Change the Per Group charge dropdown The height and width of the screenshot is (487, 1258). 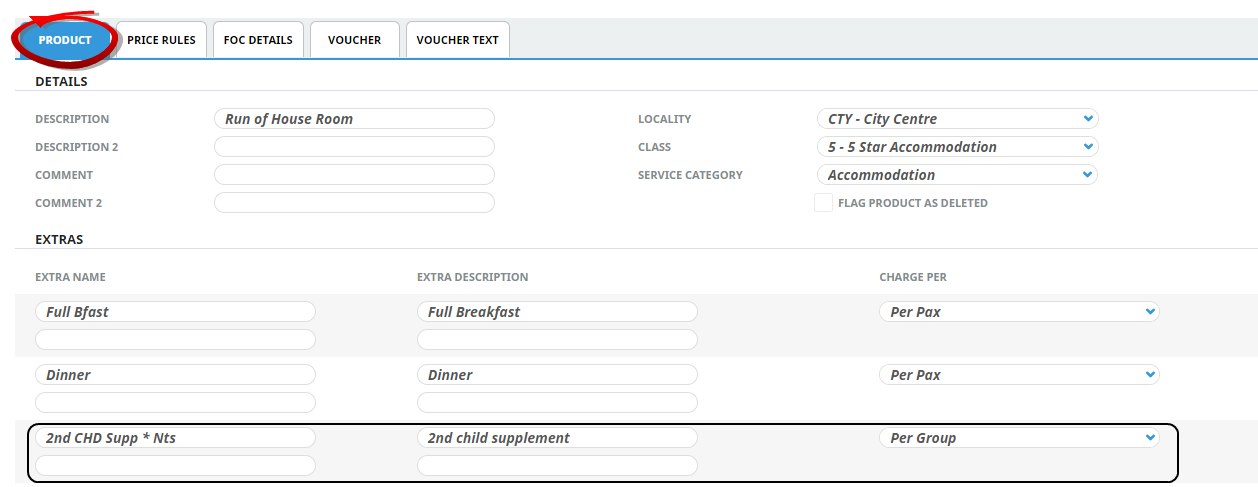pos(1018,438)
